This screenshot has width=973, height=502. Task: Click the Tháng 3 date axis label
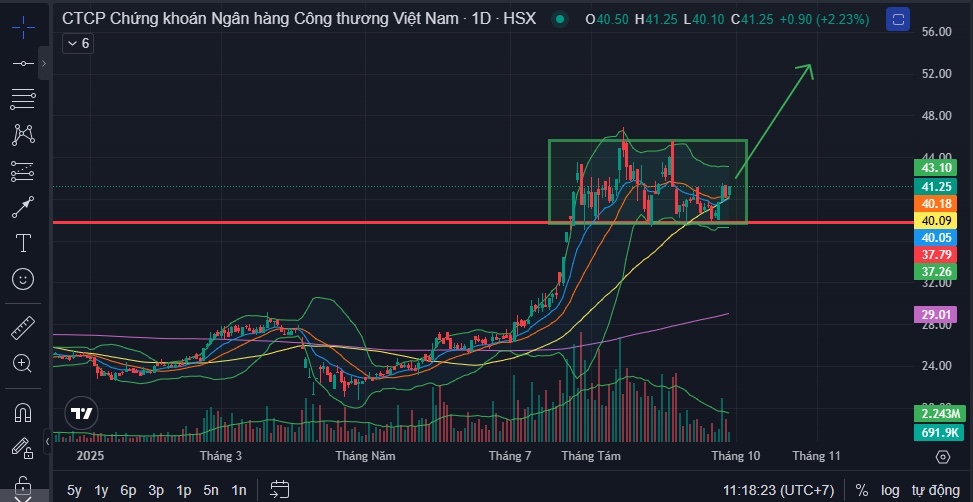[x=221, y=456]
